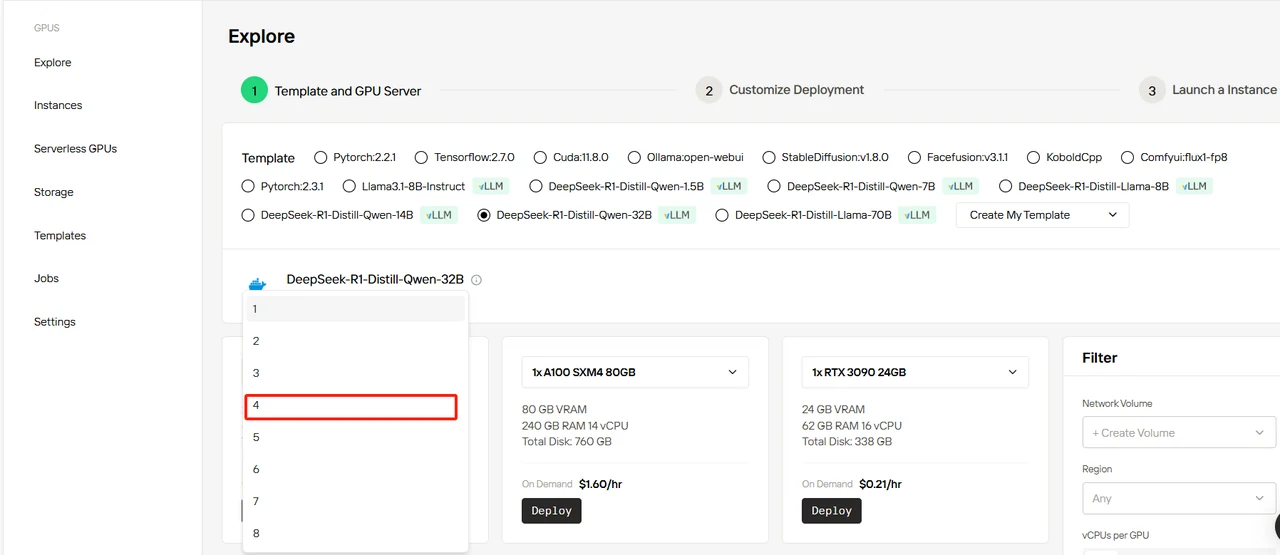Click the Launch a Instance step label
The height and width of the screenshot is (555, 1280).
coord(1225,90)
